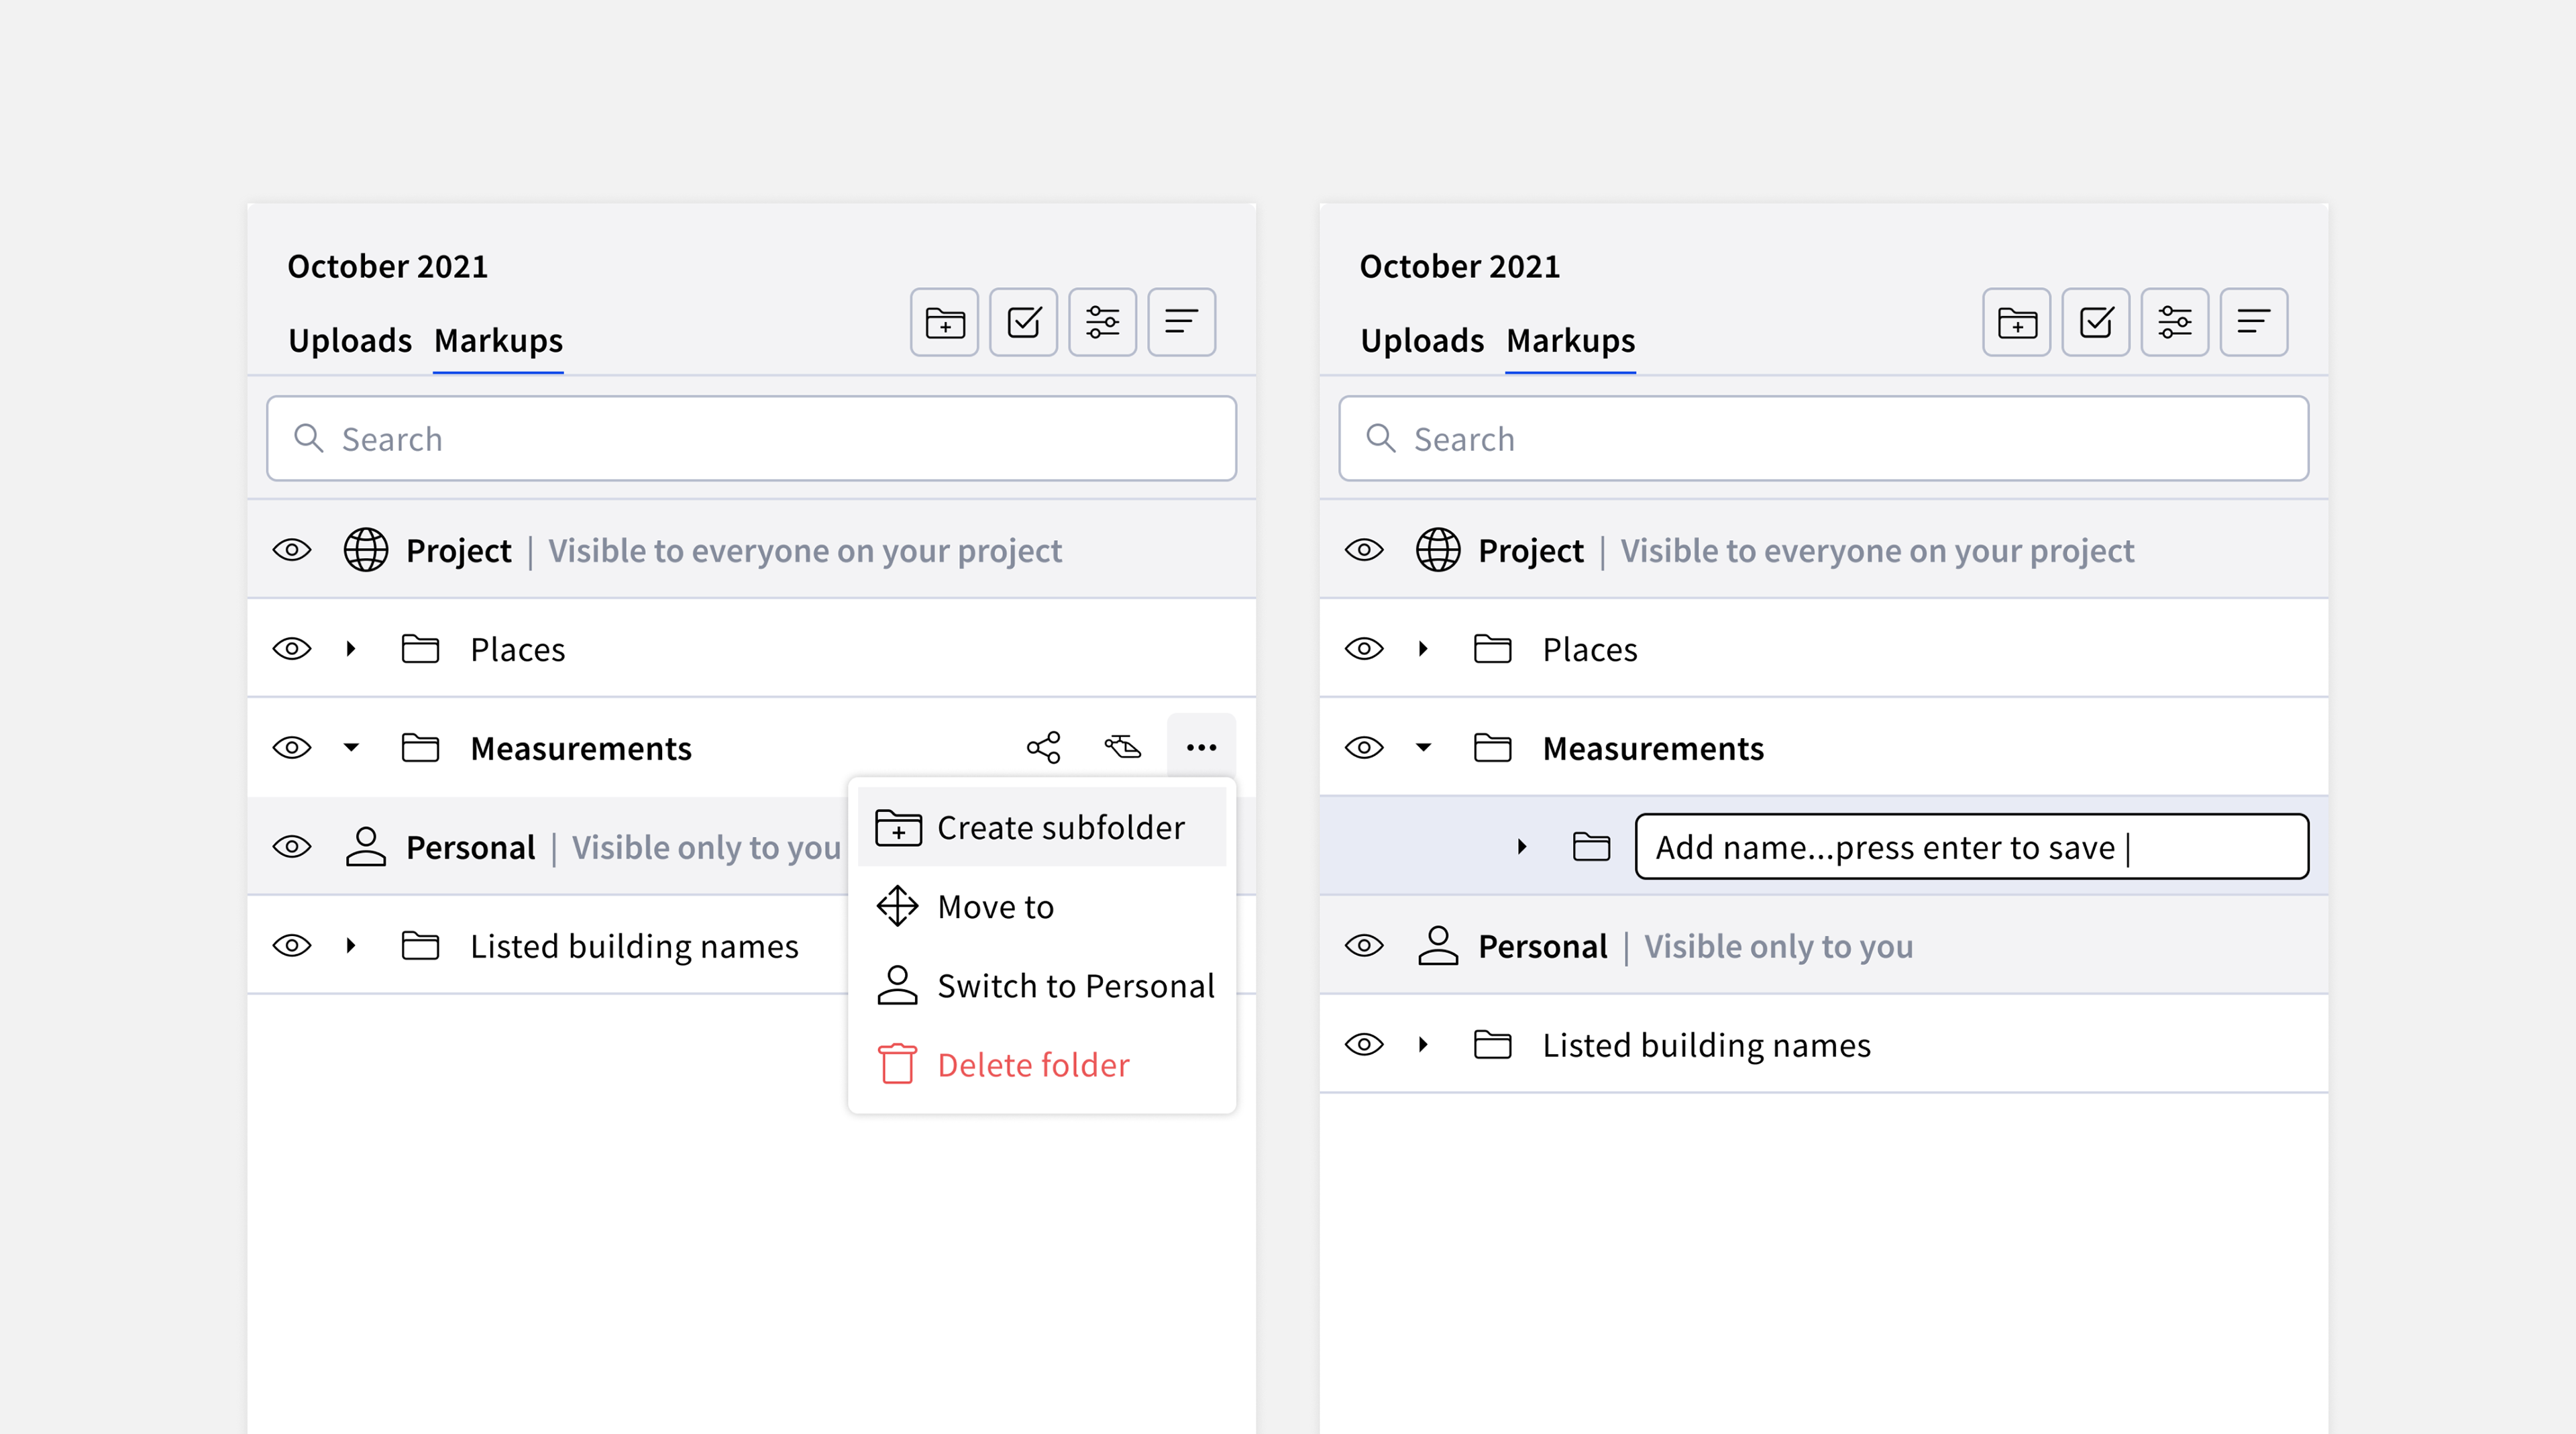The image size is (2576, 1434).
Task: Expand Places folder in left panel
Action: pyautogui.click(x=351, y=649)
